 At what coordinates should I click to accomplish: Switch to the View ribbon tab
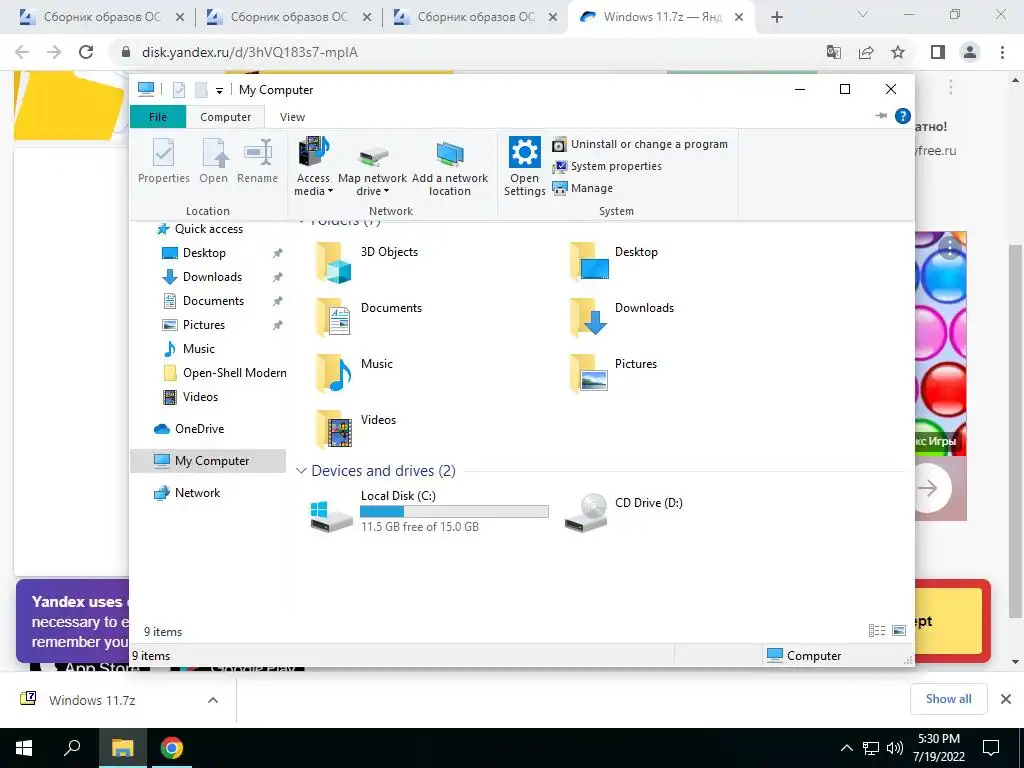[292, 117]
